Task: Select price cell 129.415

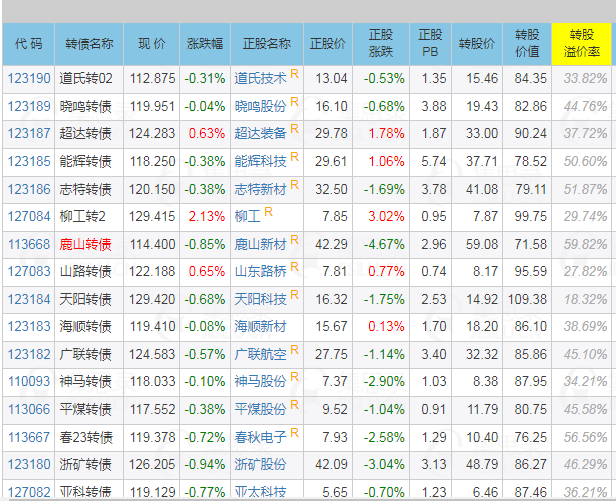Action: click(152, 217)
